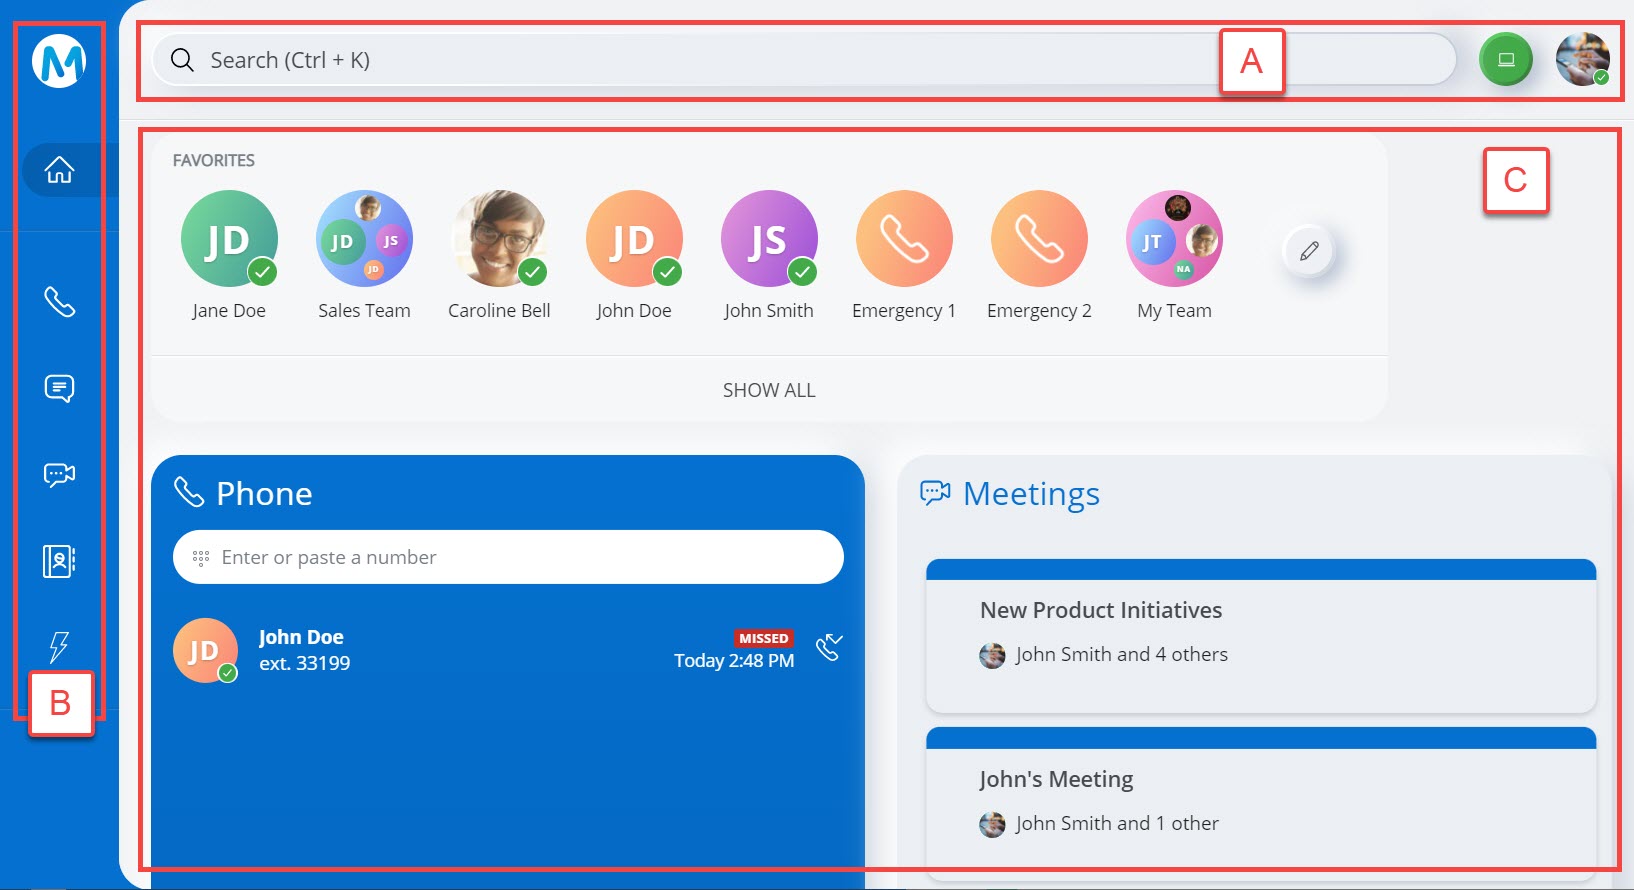Select the Sales Team favorite group

364,240
